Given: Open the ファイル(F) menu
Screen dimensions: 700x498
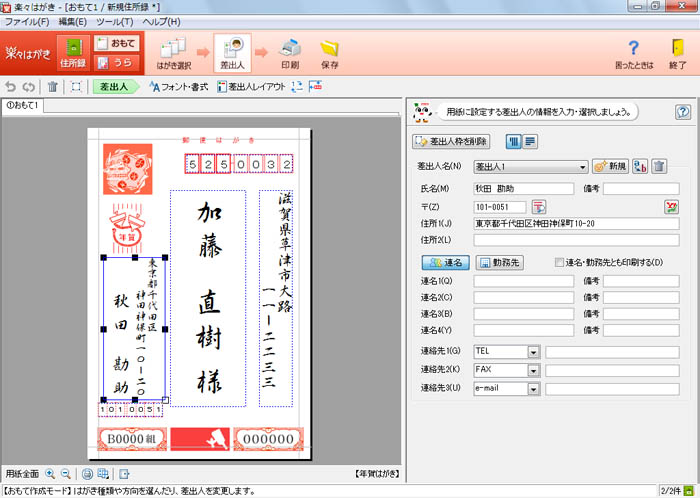Looking at the screenshot, I should [28, 21].
